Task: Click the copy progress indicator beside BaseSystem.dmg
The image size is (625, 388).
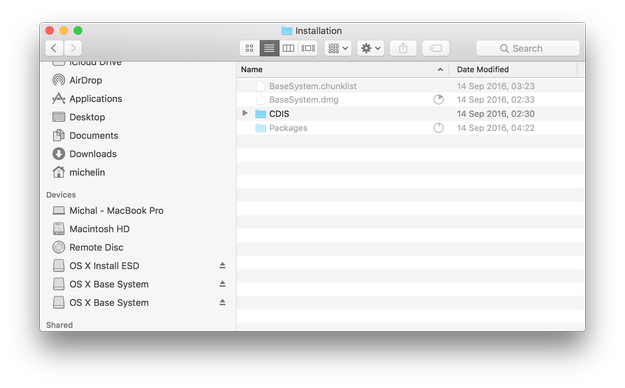Action: [x=438, y=100]
